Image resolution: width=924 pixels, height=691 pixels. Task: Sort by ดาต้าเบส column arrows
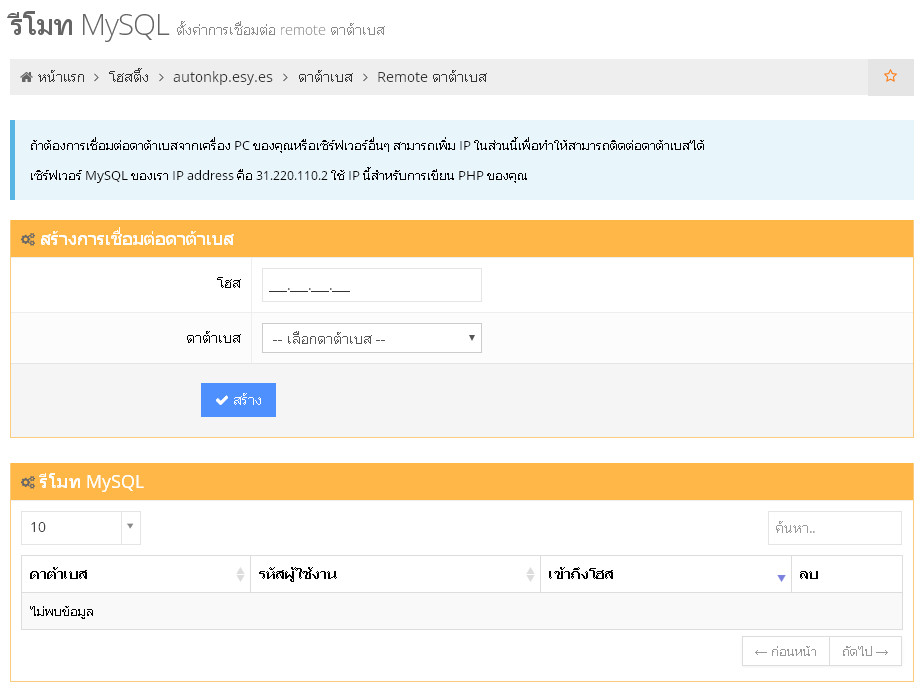240,575
